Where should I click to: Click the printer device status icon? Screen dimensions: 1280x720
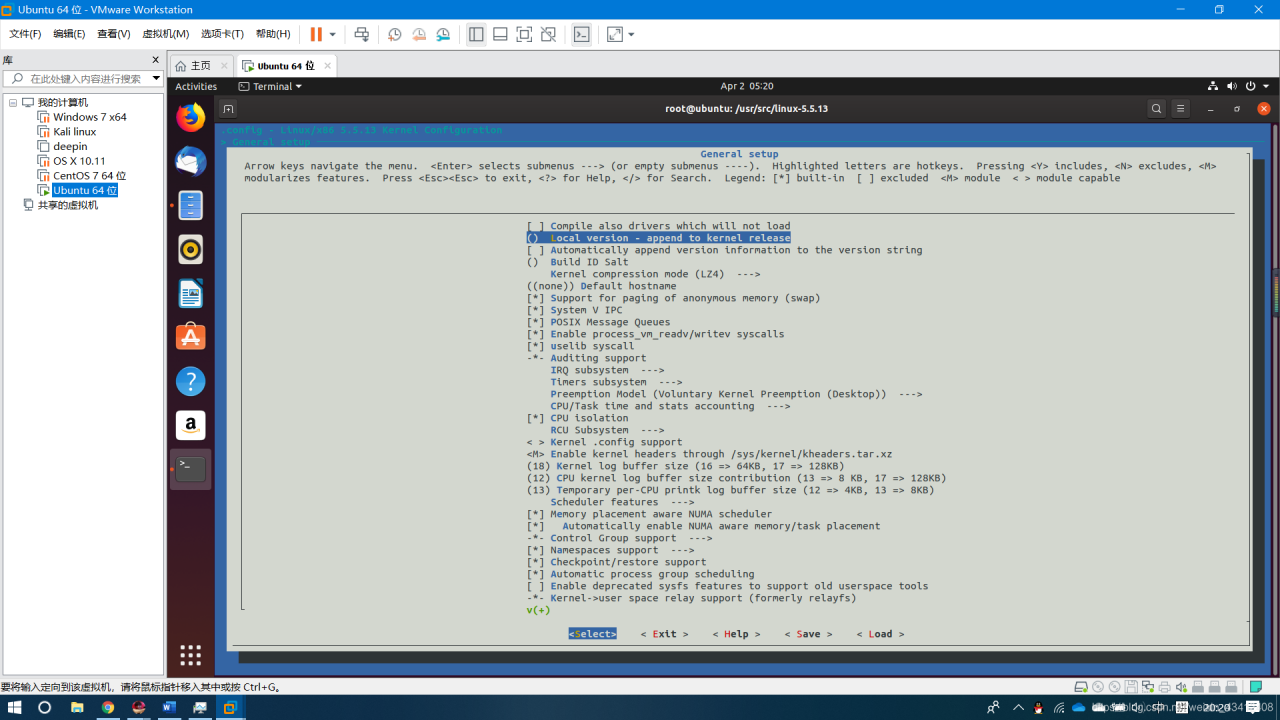(x=1165, y=687)
